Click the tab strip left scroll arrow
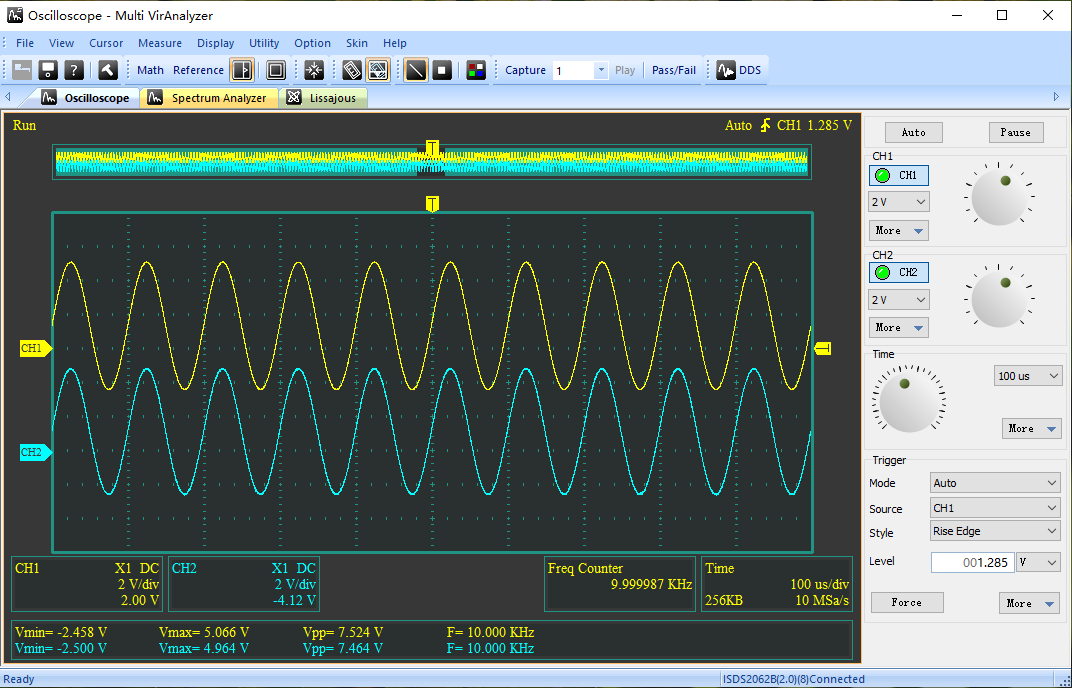 point(8,97)
